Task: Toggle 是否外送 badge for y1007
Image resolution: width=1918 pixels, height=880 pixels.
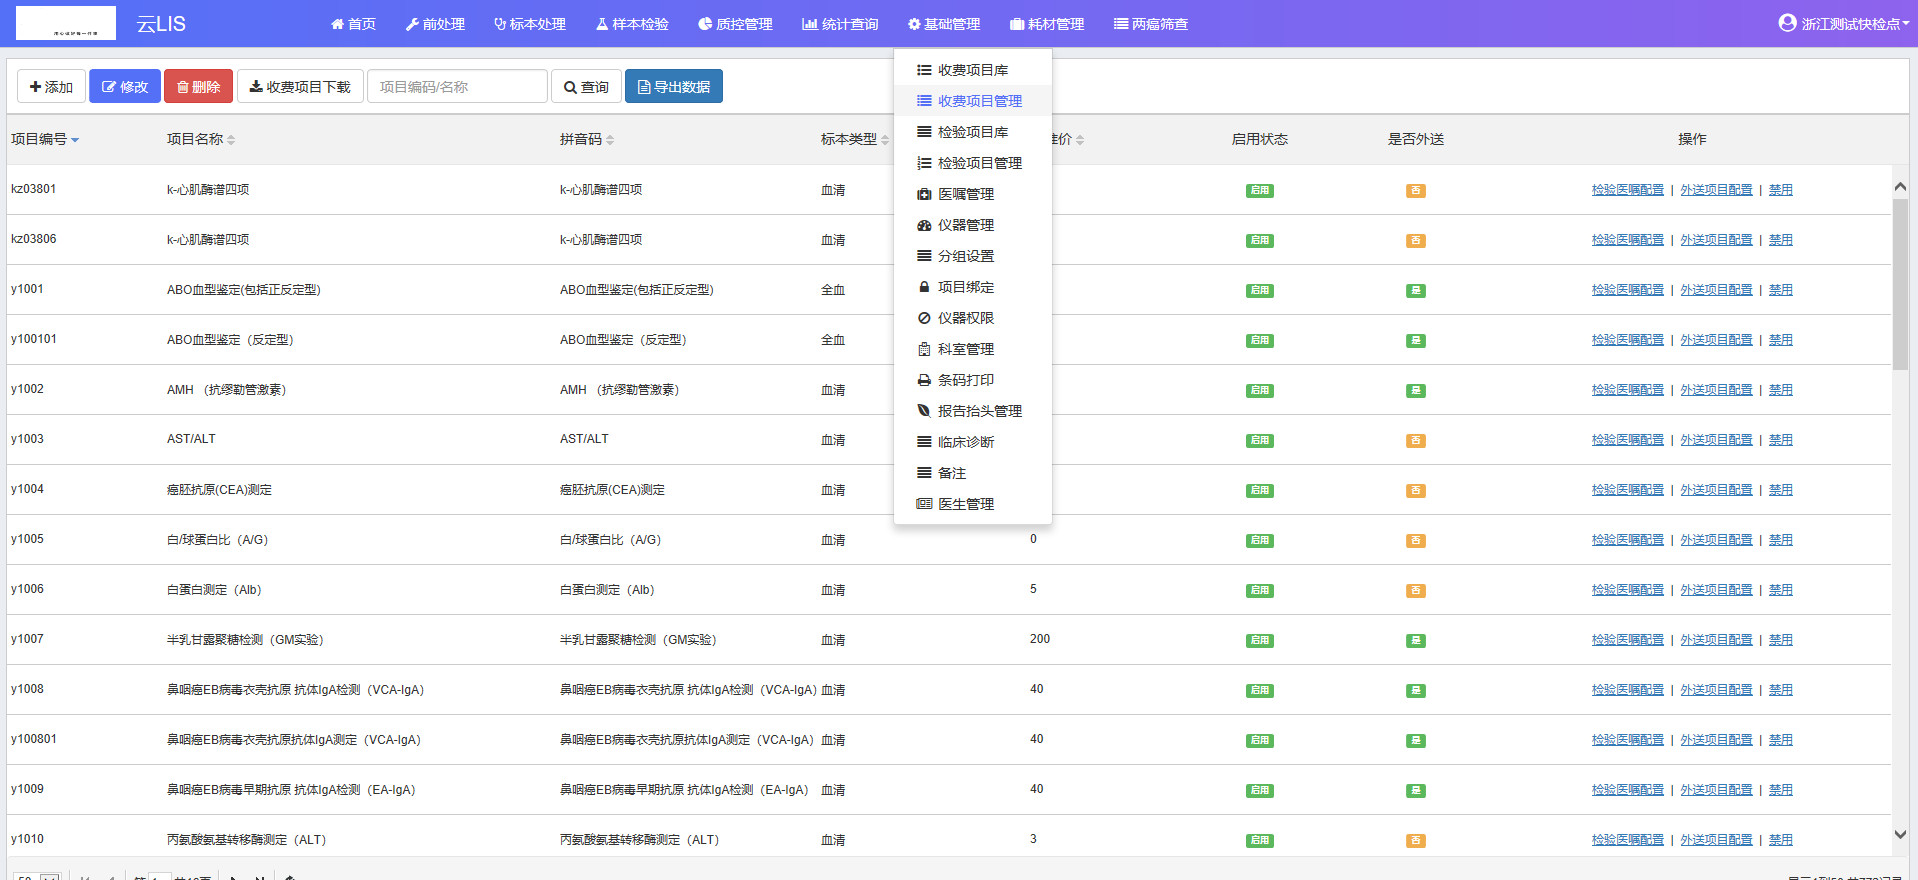Action: pyautogui.click(x=1415, y=640)
